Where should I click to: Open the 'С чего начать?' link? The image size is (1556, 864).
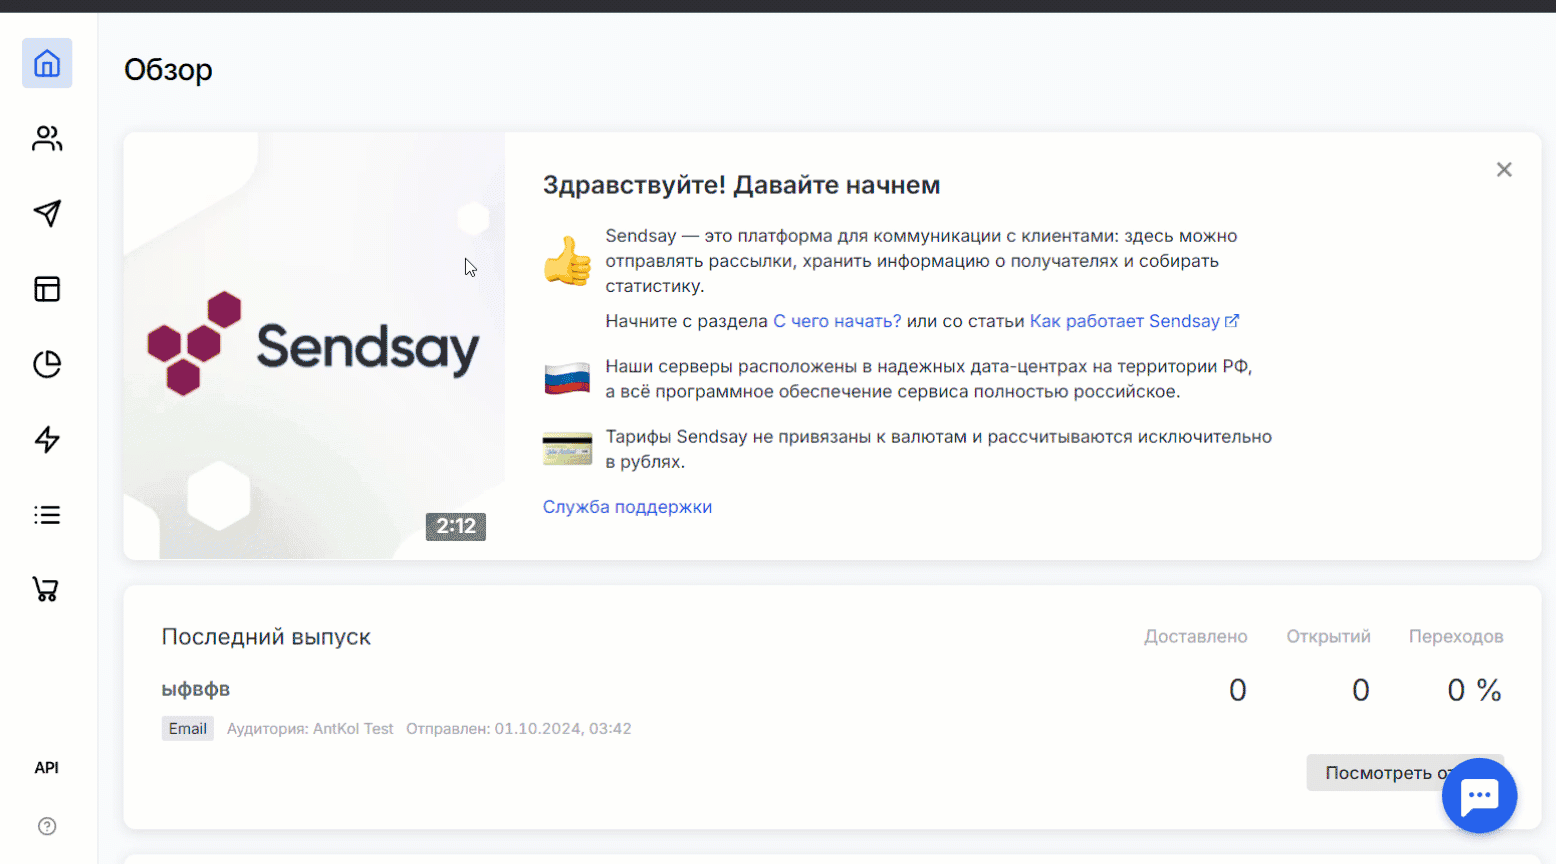pos(836,321)
